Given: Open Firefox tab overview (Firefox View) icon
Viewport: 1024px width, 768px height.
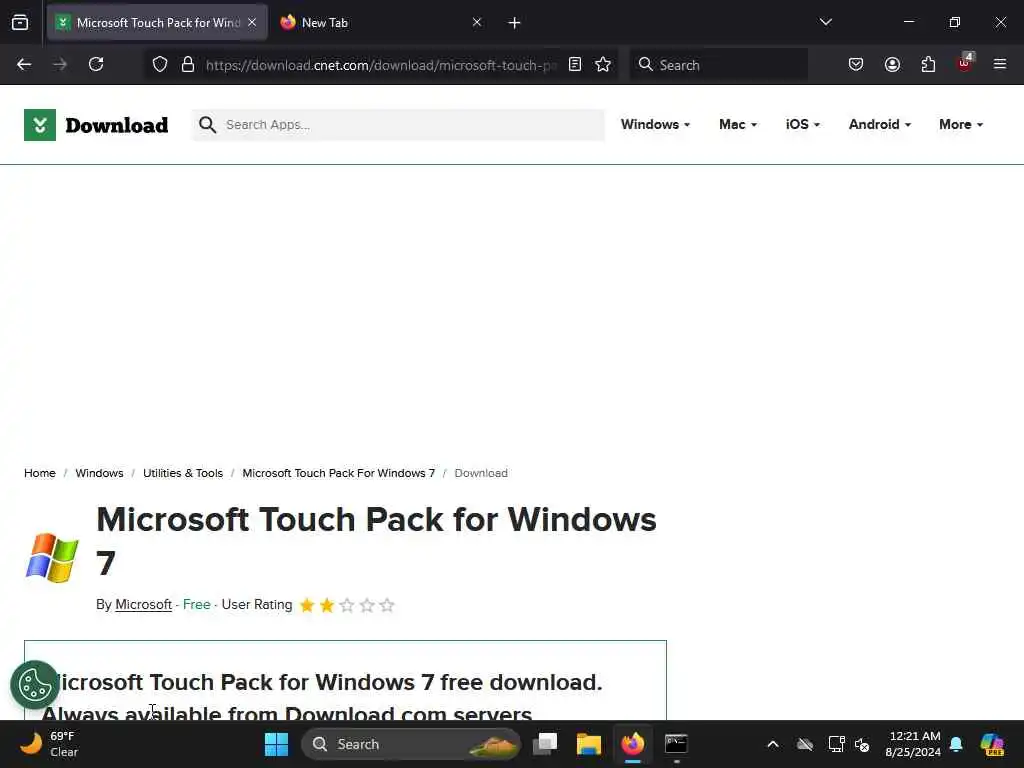Looking at the screenshot, I should [x=20, y=23].
